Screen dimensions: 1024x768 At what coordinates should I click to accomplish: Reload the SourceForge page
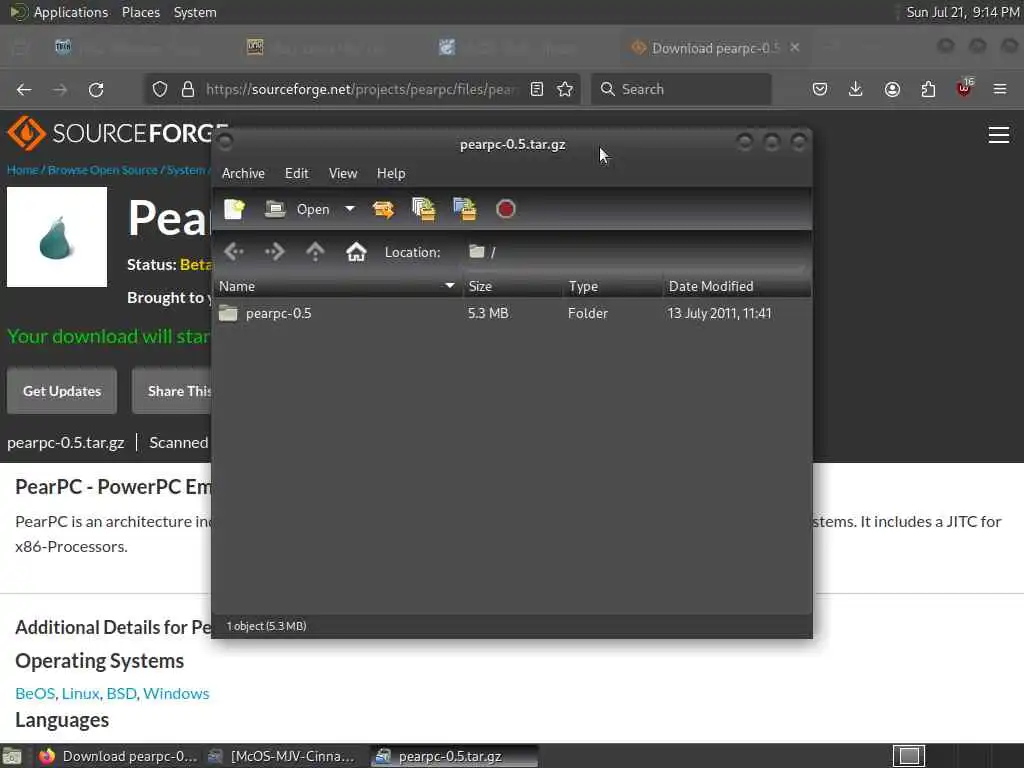pyautogui.click(x=96, y=89)
